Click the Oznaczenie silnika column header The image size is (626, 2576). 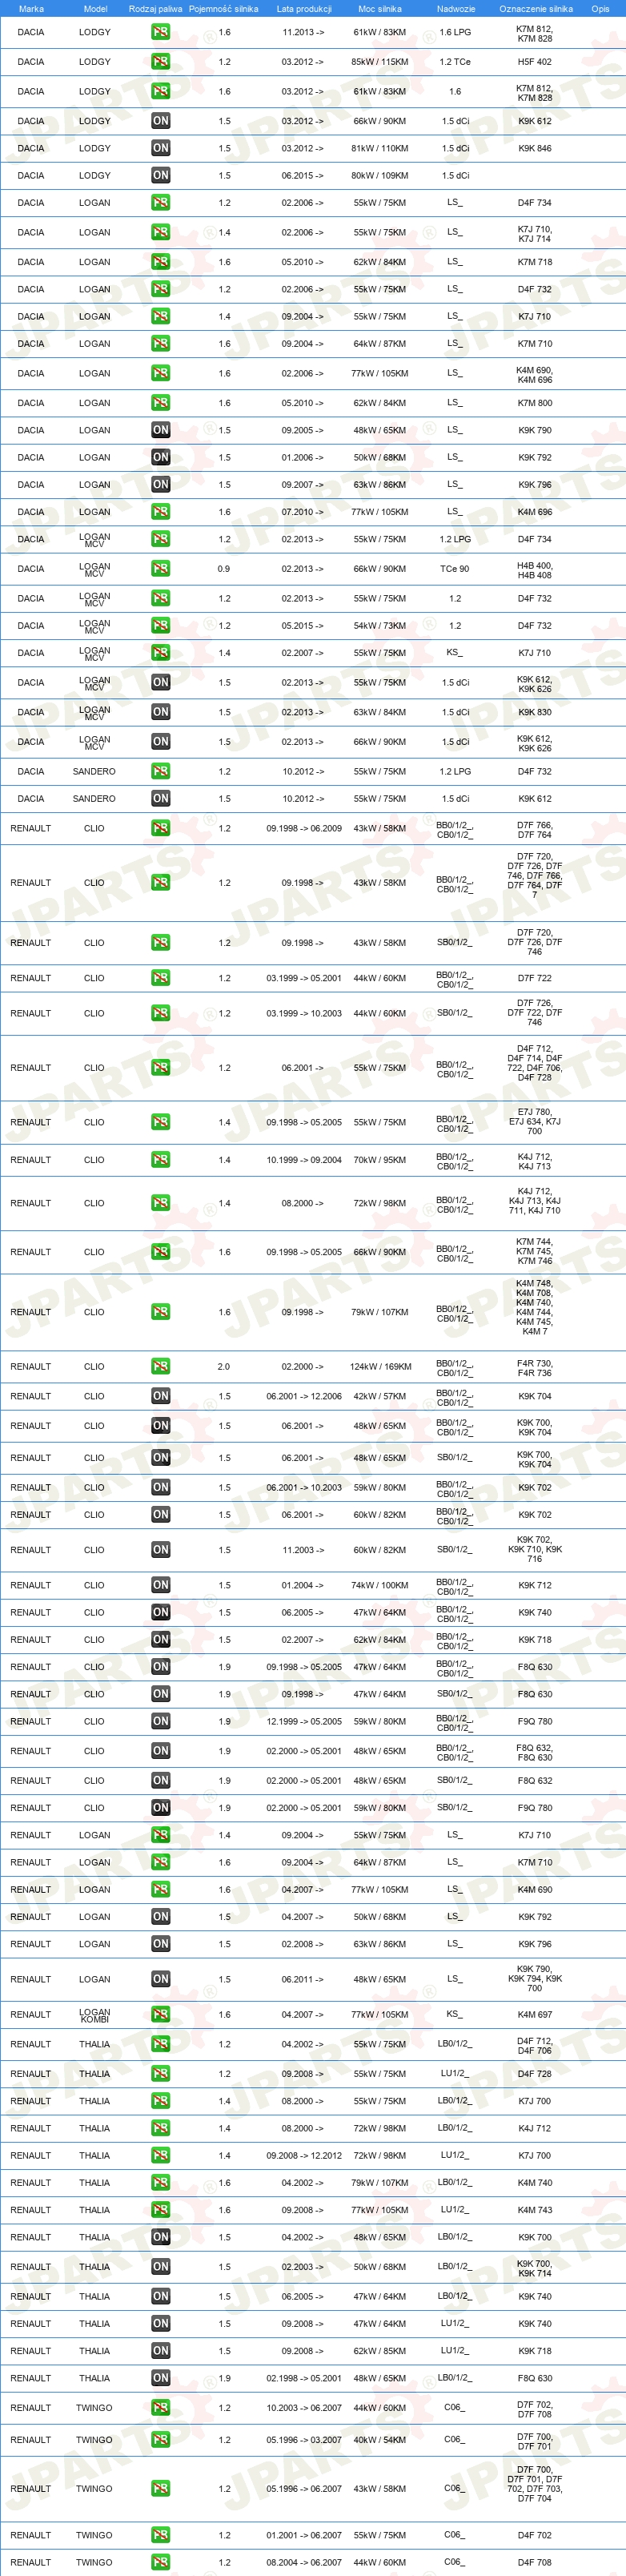[536, 9]
